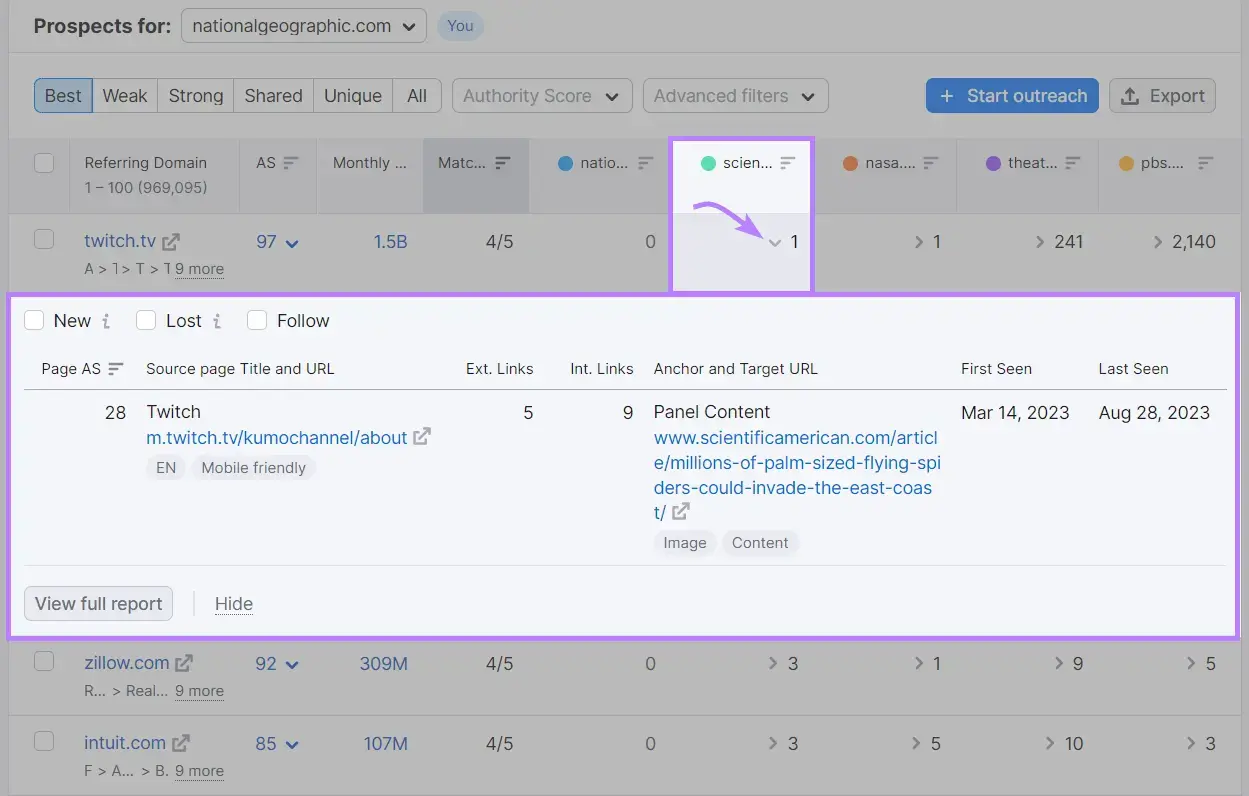1249x796 pixels.
Task: Enable the New backlinks filter checkbox
Action: tap(34, 320)
